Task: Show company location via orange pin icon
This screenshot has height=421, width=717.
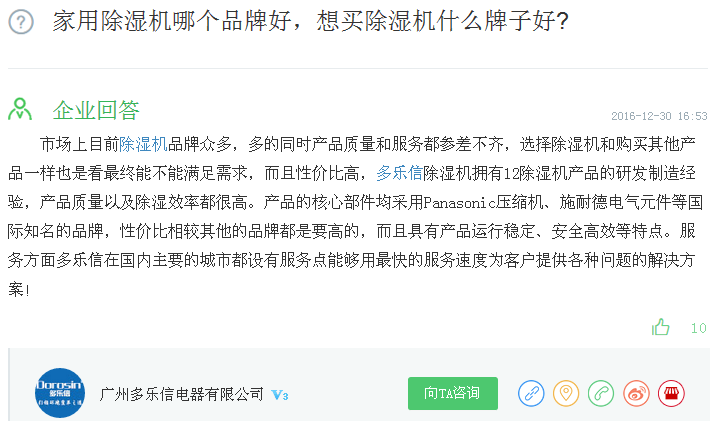Action: point(566,393)
